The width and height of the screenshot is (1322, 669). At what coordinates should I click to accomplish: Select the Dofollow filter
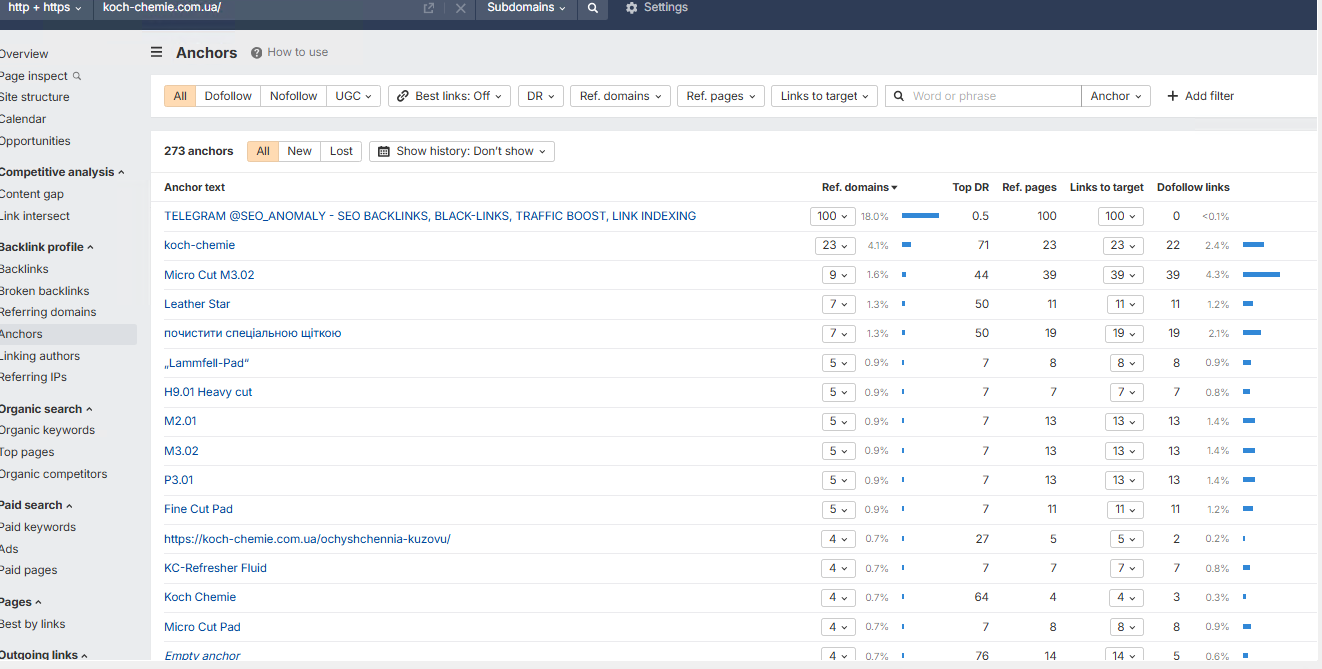pos(228,96)
